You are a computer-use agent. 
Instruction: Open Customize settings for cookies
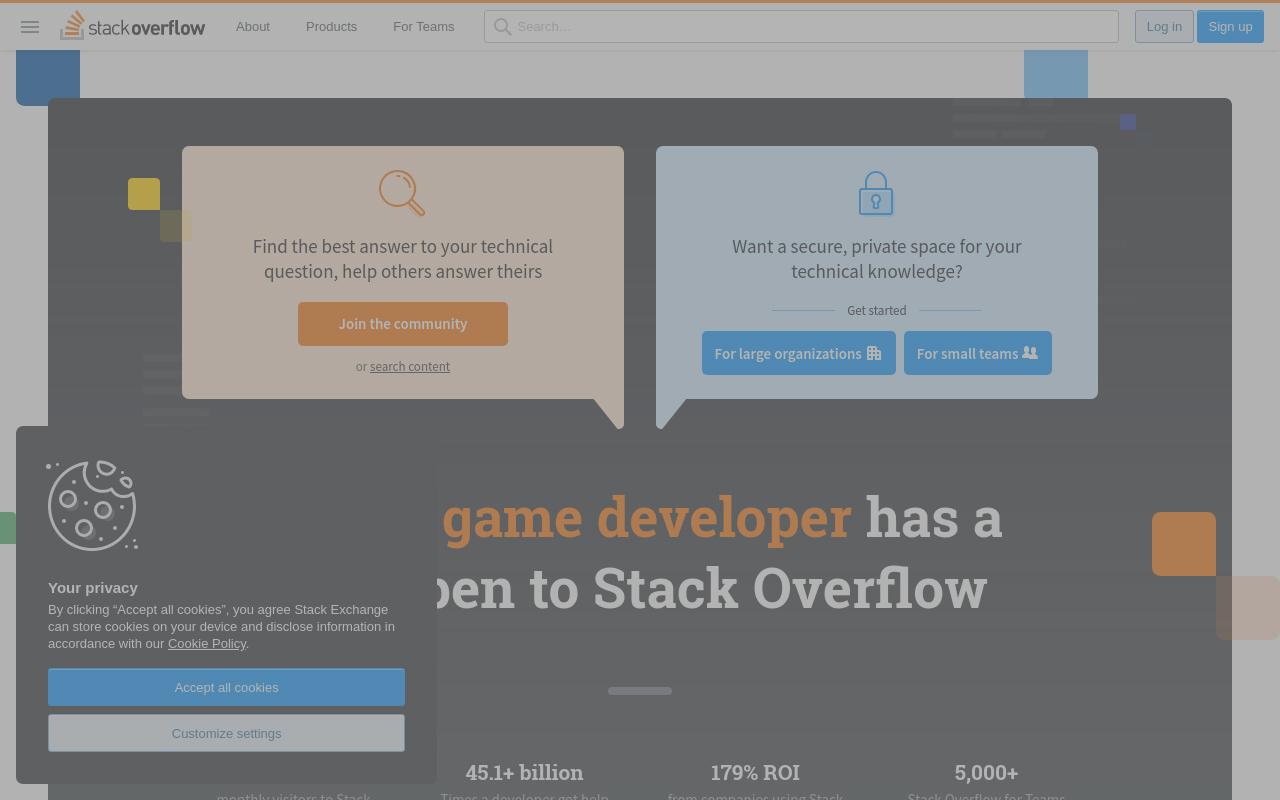coord(226,733)
